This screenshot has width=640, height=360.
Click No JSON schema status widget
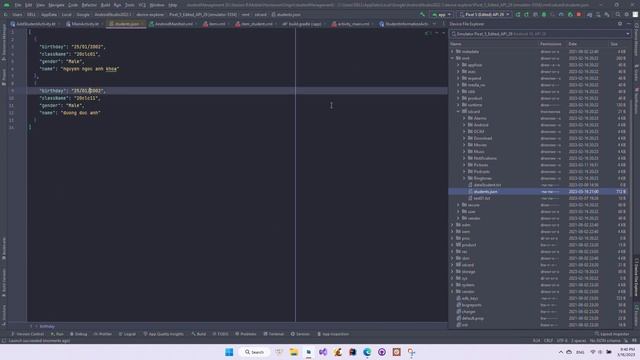point(605,341)
